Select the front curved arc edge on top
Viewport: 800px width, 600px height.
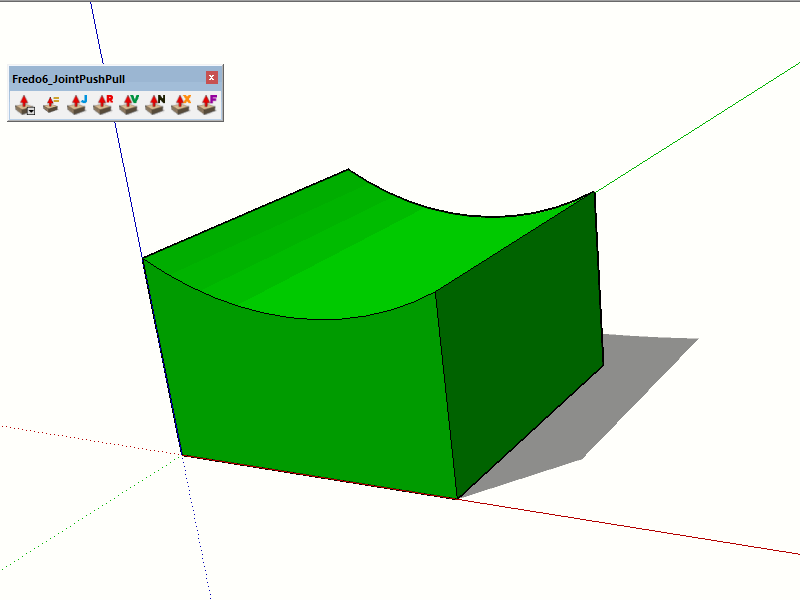coord(300,316)
